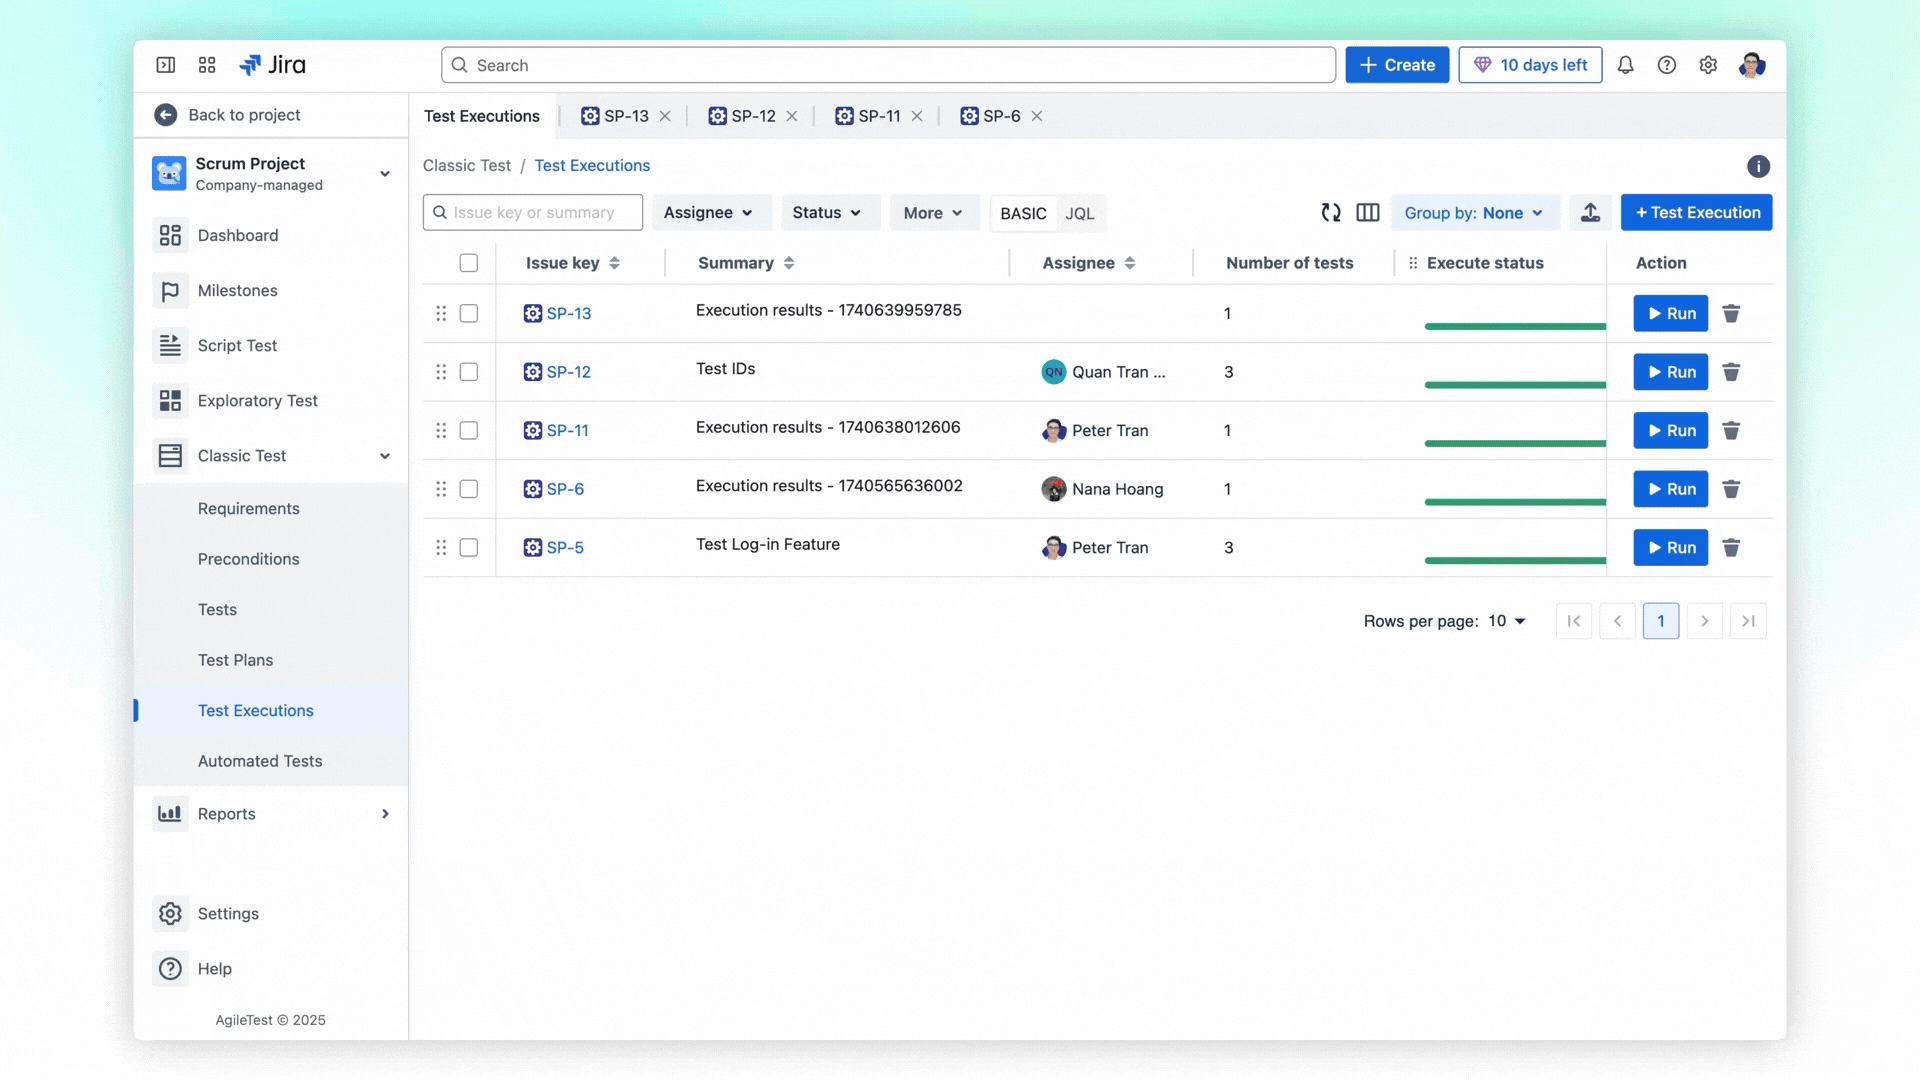
Task: Open the SP-12 issue link
Action: 568,372
